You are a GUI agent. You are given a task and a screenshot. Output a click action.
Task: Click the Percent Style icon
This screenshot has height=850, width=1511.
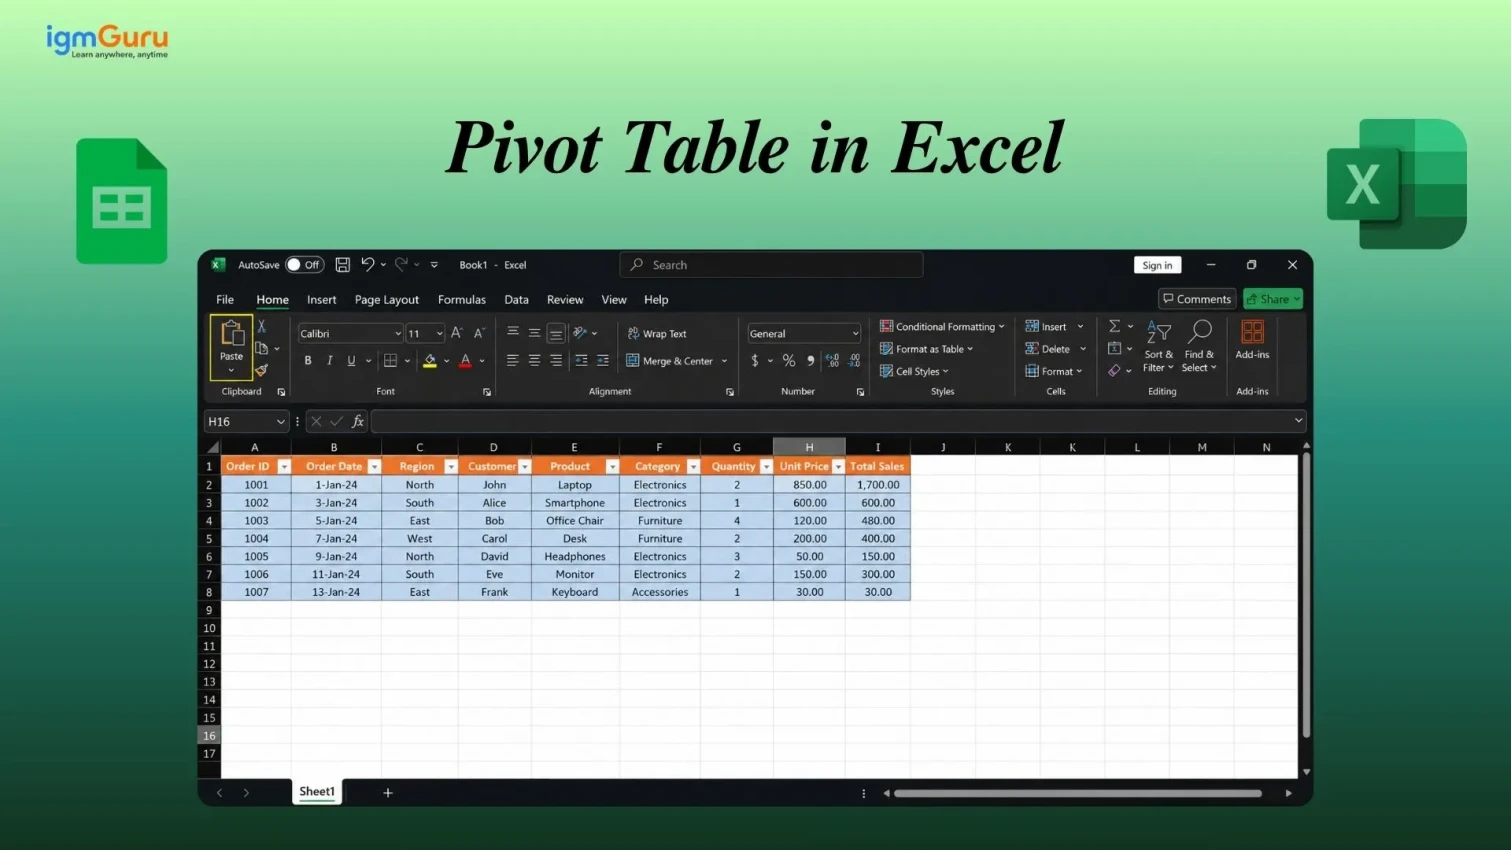(789, 361)
